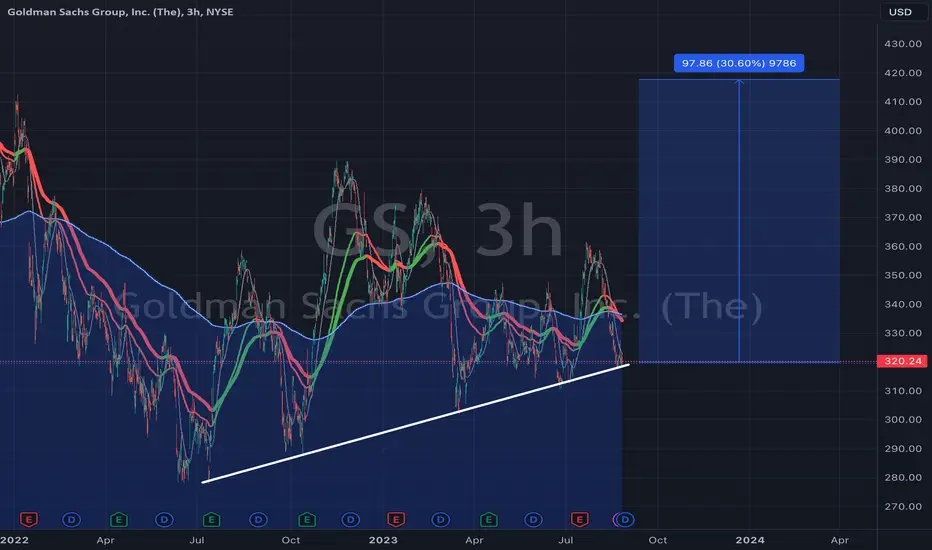932x550 pixels.
Task: Click the Oct label just before 2024
Action: (x=657, y=540)
